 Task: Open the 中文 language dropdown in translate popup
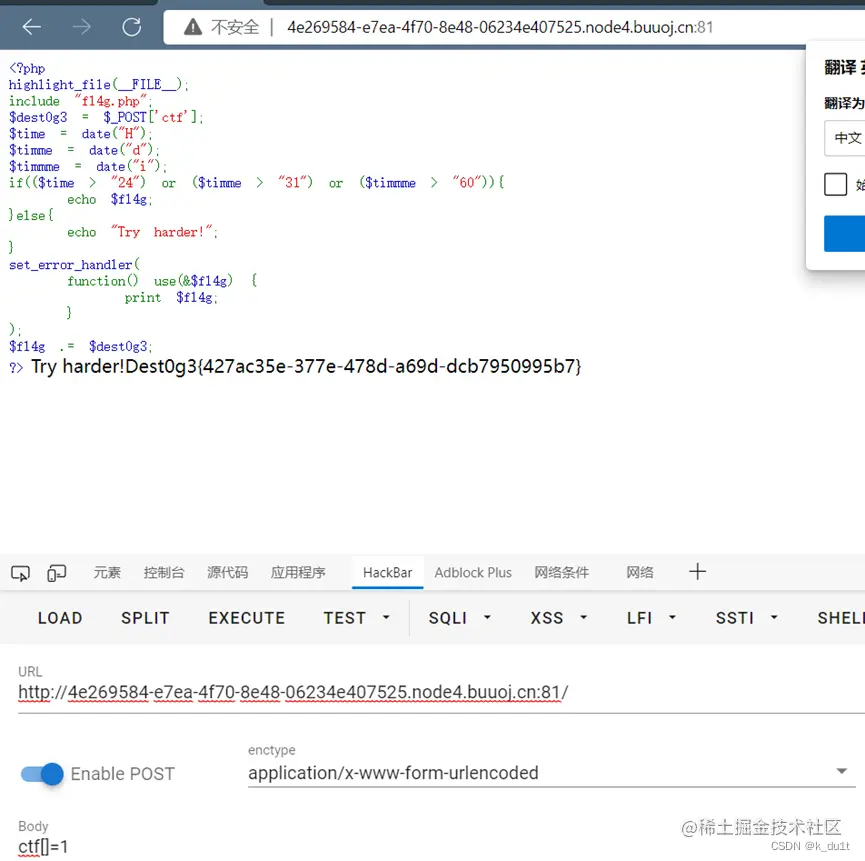click(845, 138)
